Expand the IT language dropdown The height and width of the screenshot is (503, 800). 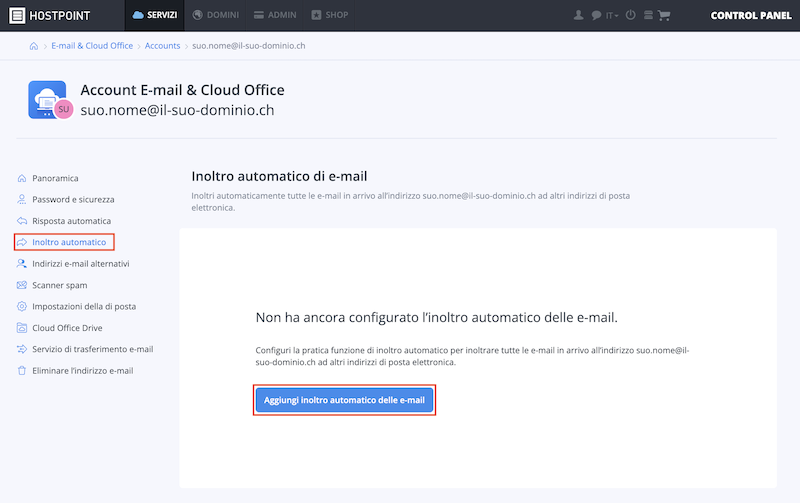(x=612, y=16)
